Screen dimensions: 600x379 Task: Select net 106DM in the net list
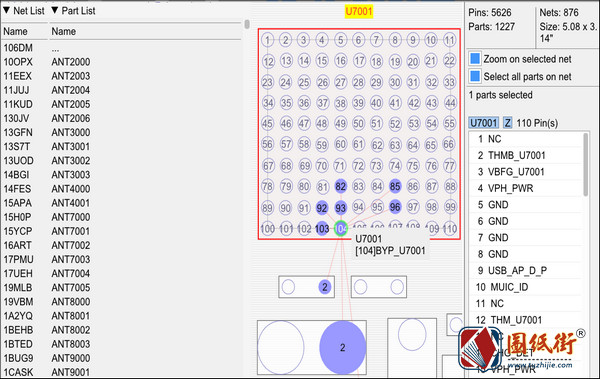(18, 48)
